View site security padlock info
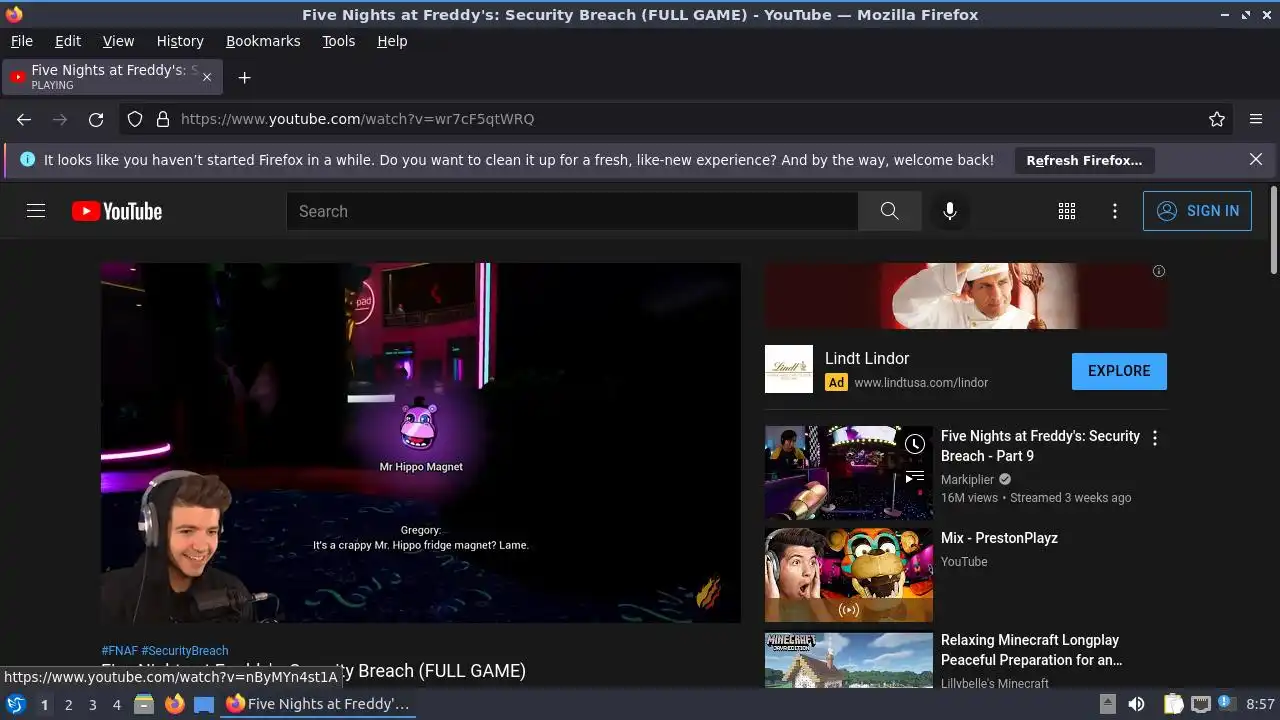1280x720 pixels. coord(163,119)
